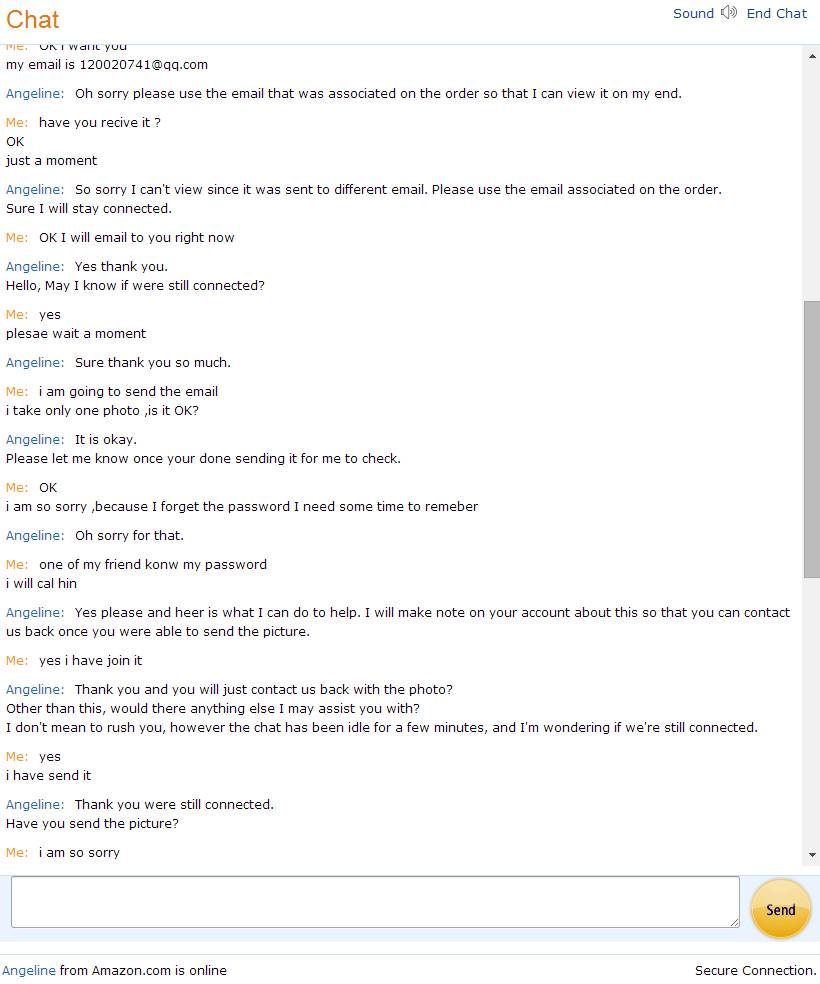The width and height of the screenshot is (820, 984).
Task: Click the scrollbar down arrow
Action: [811, 855]
